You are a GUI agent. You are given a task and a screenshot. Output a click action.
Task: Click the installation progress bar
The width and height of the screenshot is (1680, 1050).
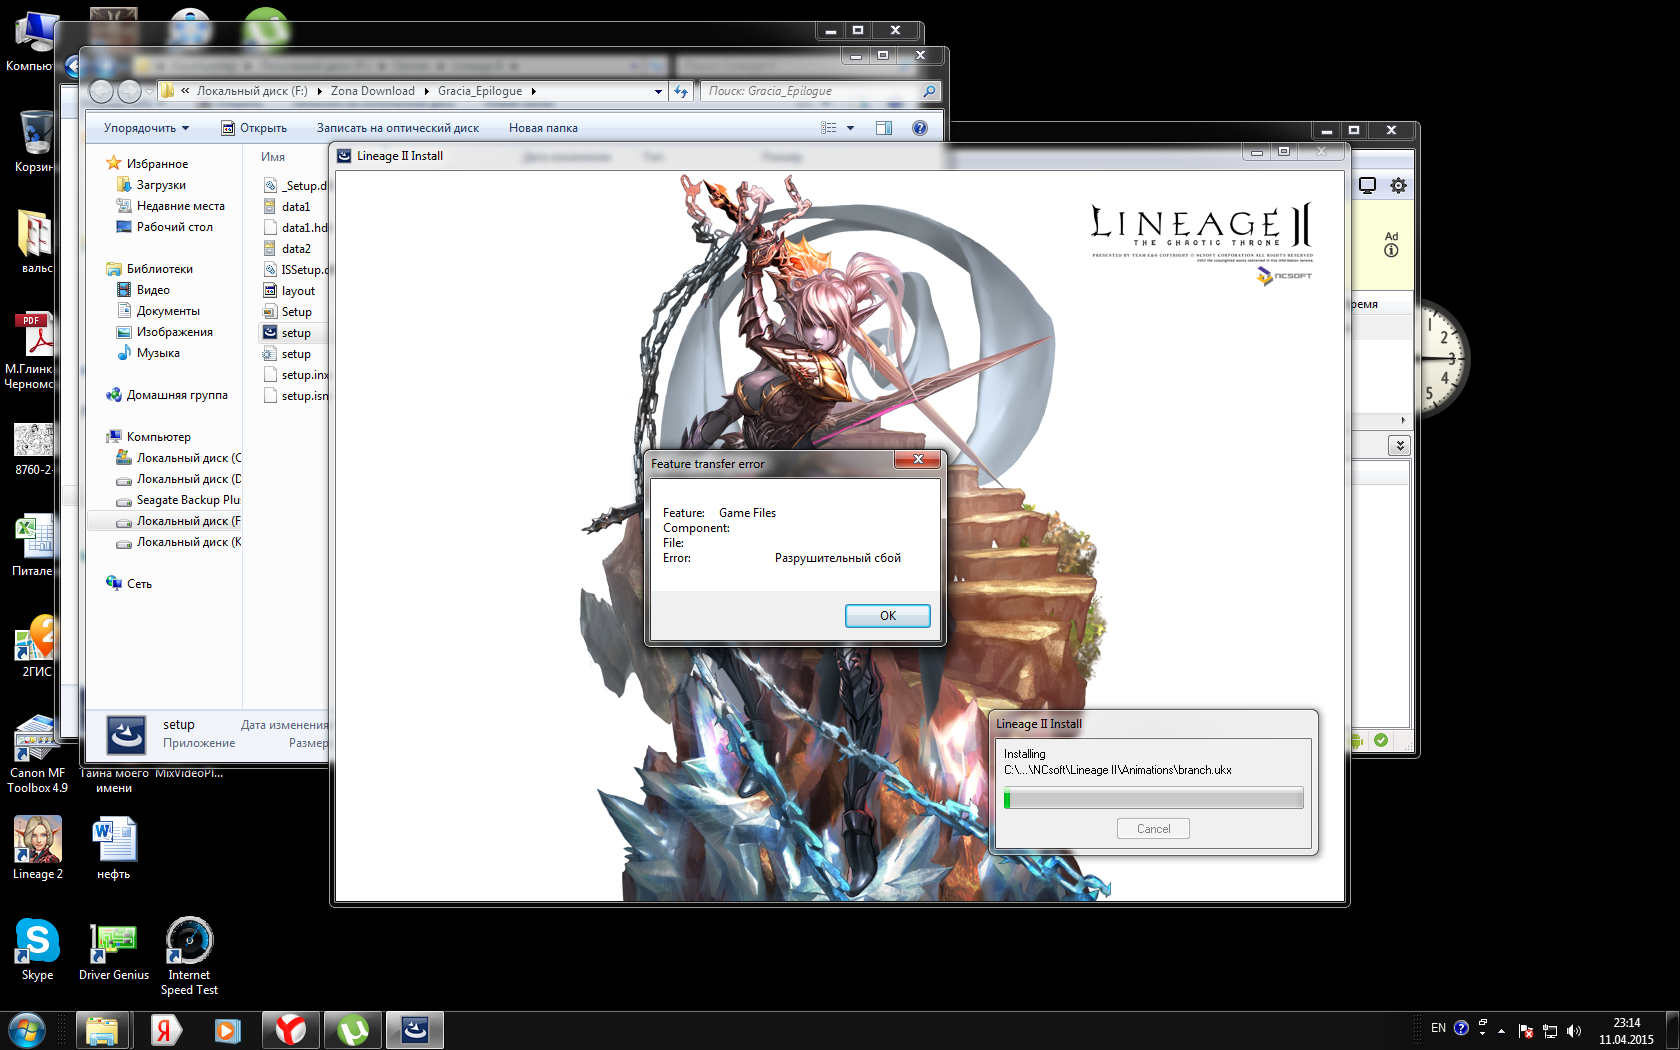pyautogui.click(x=1153, y=798)
